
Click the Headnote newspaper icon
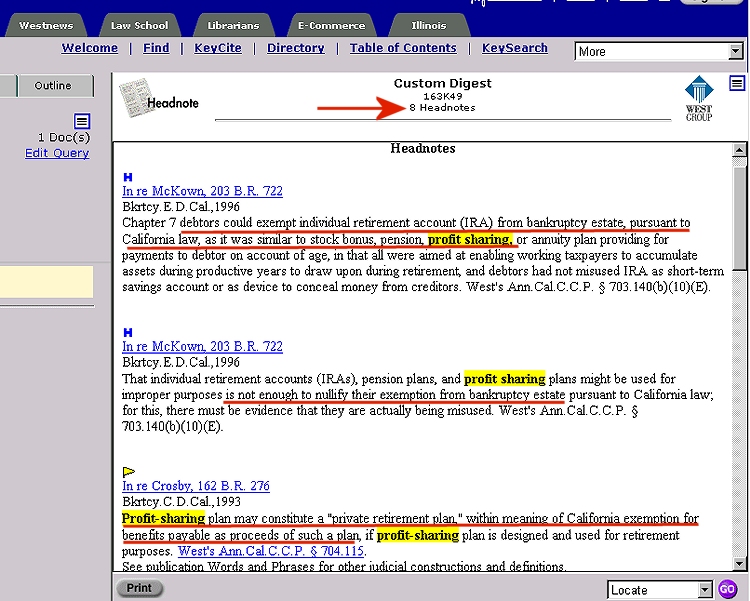136,98
